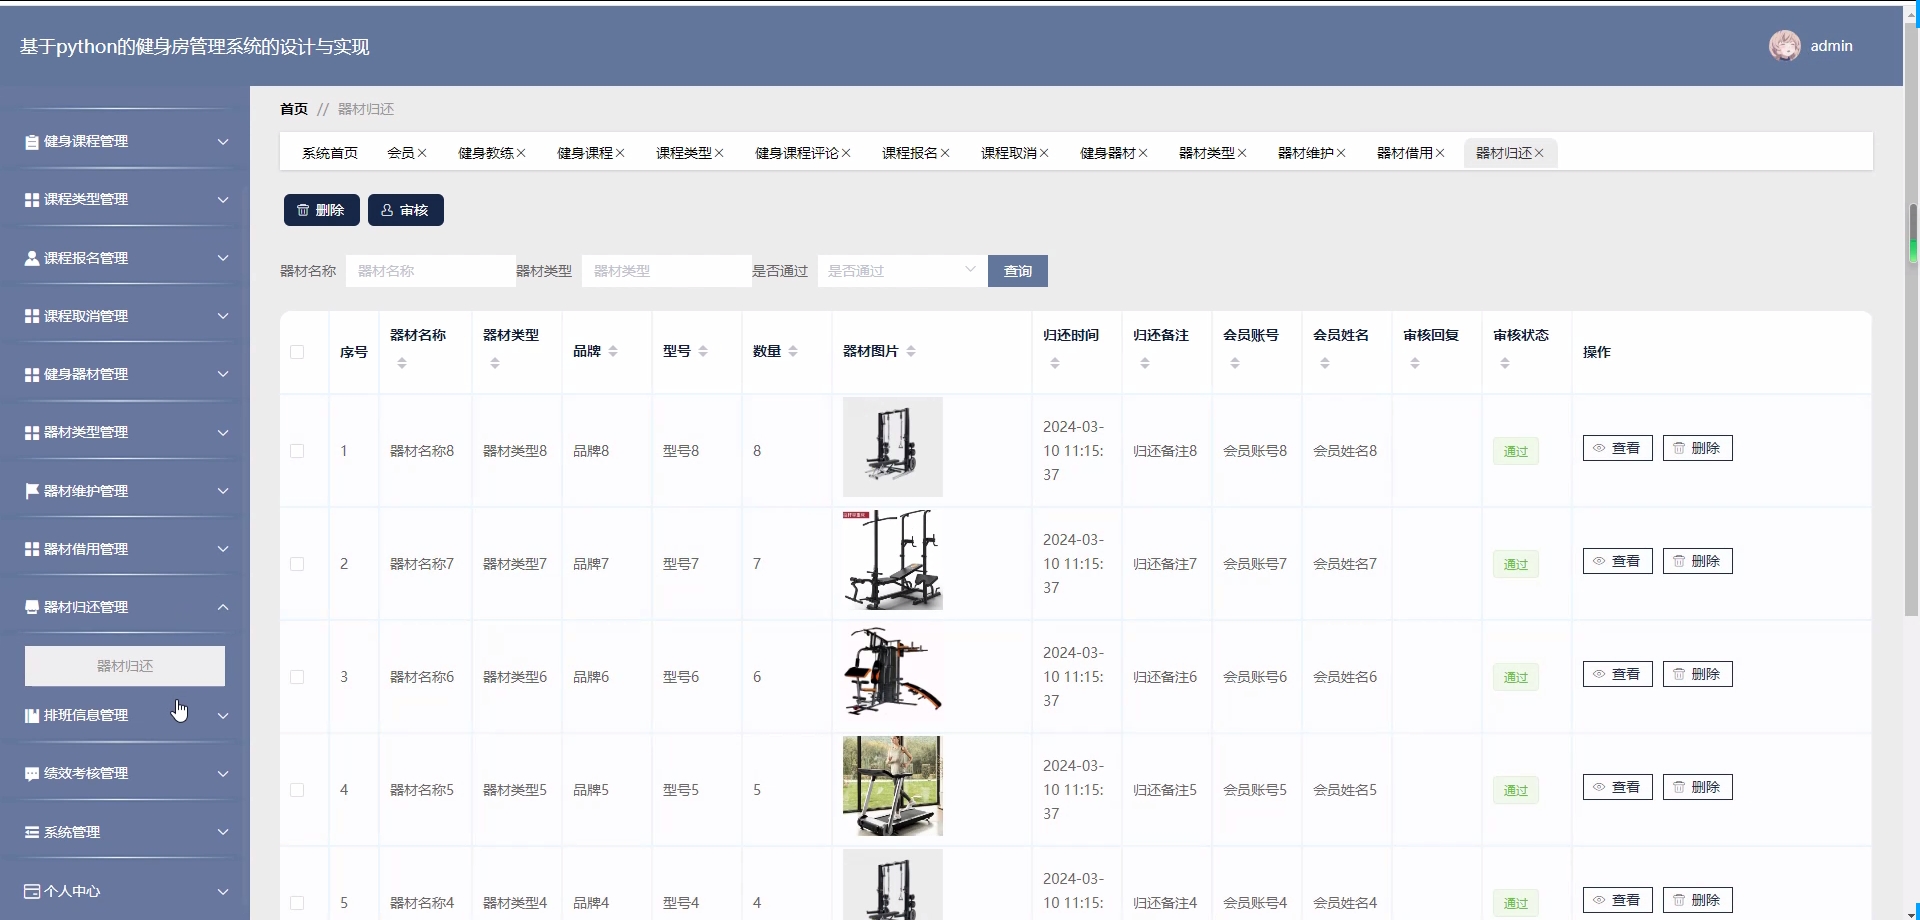The width and height of the screenshot is (1920, 920).
Task: Check the row 2 checkbox for 器材名称7
Action: [x=297, y=564]
